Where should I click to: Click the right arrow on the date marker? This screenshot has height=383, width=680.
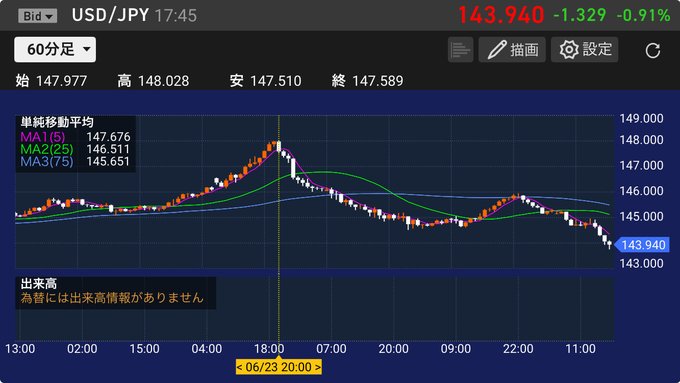click(x=318, y=367)
